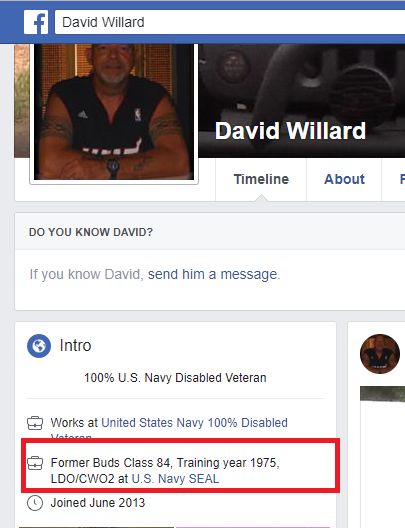The height and width of the screenshot is (528, 405).
Task: Click the dark cover photo
Action: pyautogui.click(x=301, y=100)
